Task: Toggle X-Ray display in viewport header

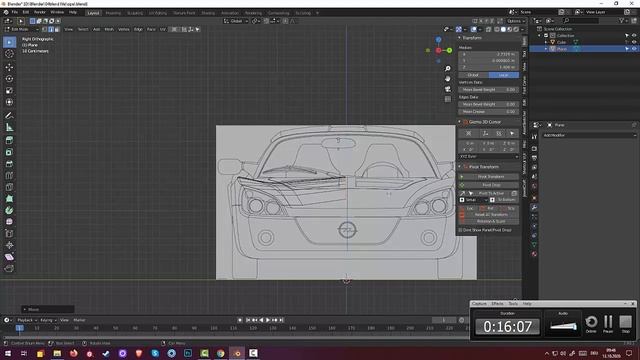Action: click(489, 29)
